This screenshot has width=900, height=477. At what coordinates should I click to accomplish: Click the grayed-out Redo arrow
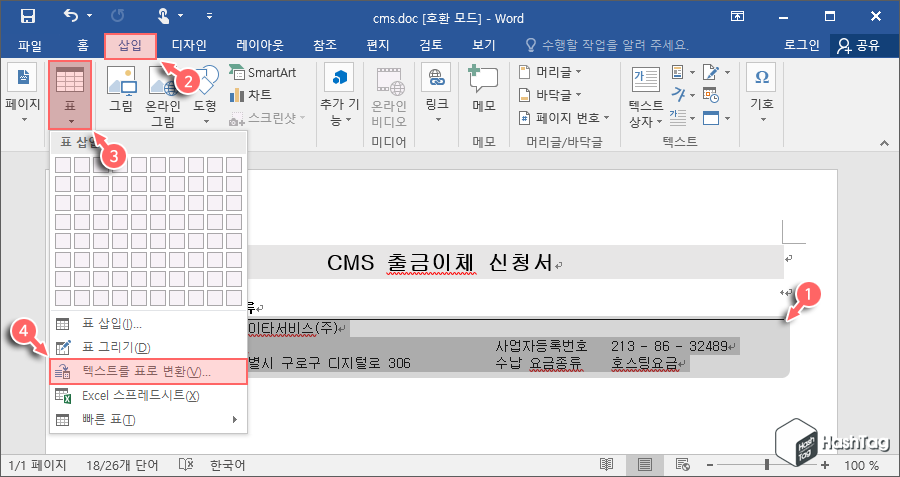(x=118, y=17)
